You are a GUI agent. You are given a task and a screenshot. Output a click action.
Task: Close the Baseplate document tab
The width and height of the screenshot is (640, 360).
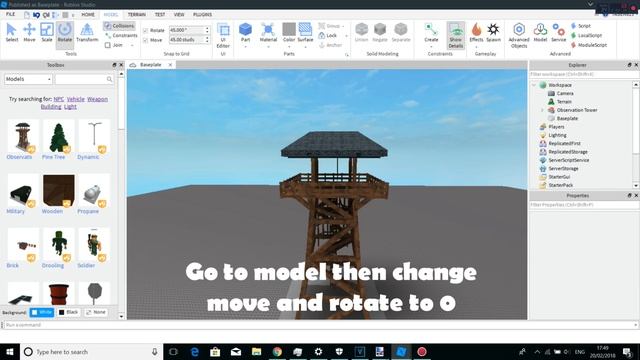[170, 65]
